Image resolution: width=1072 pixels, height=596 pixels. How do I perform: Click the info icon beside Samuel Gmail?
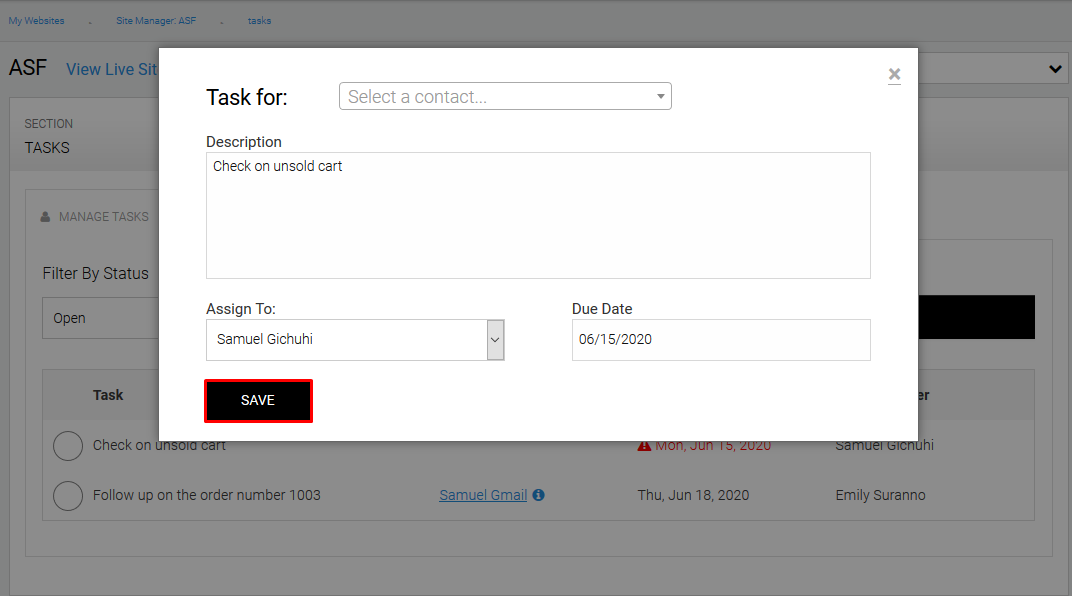click(x=539, y=495)
